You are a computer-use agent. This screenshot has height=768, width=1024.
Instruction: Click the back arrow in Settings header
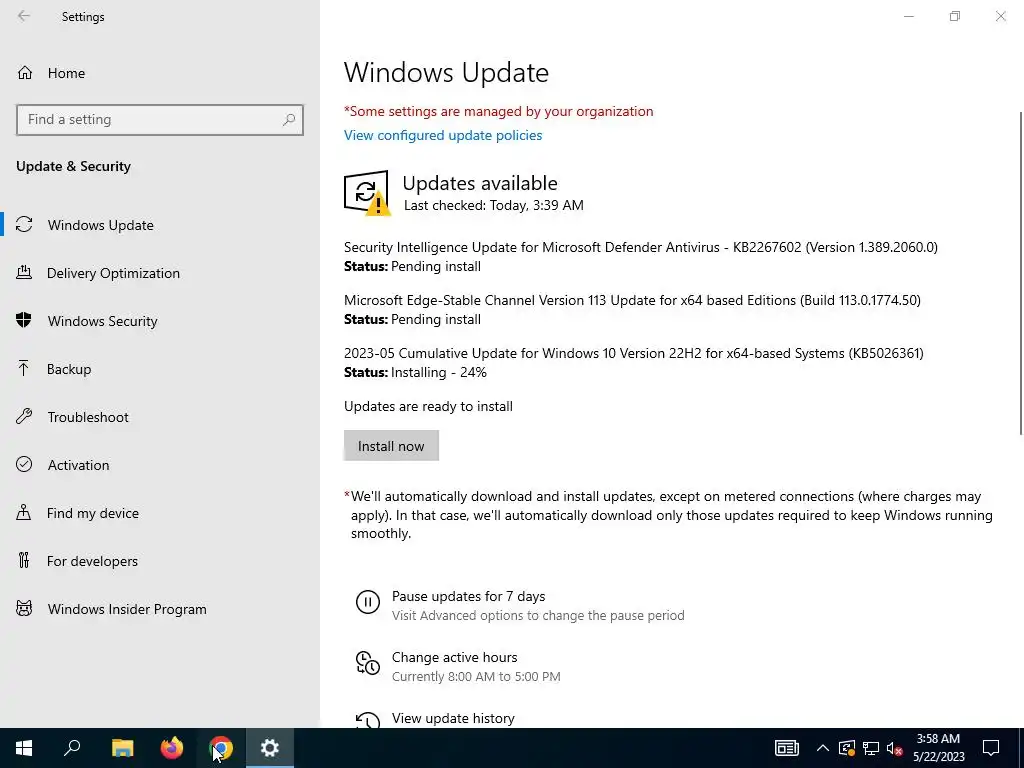click(24, 16)
